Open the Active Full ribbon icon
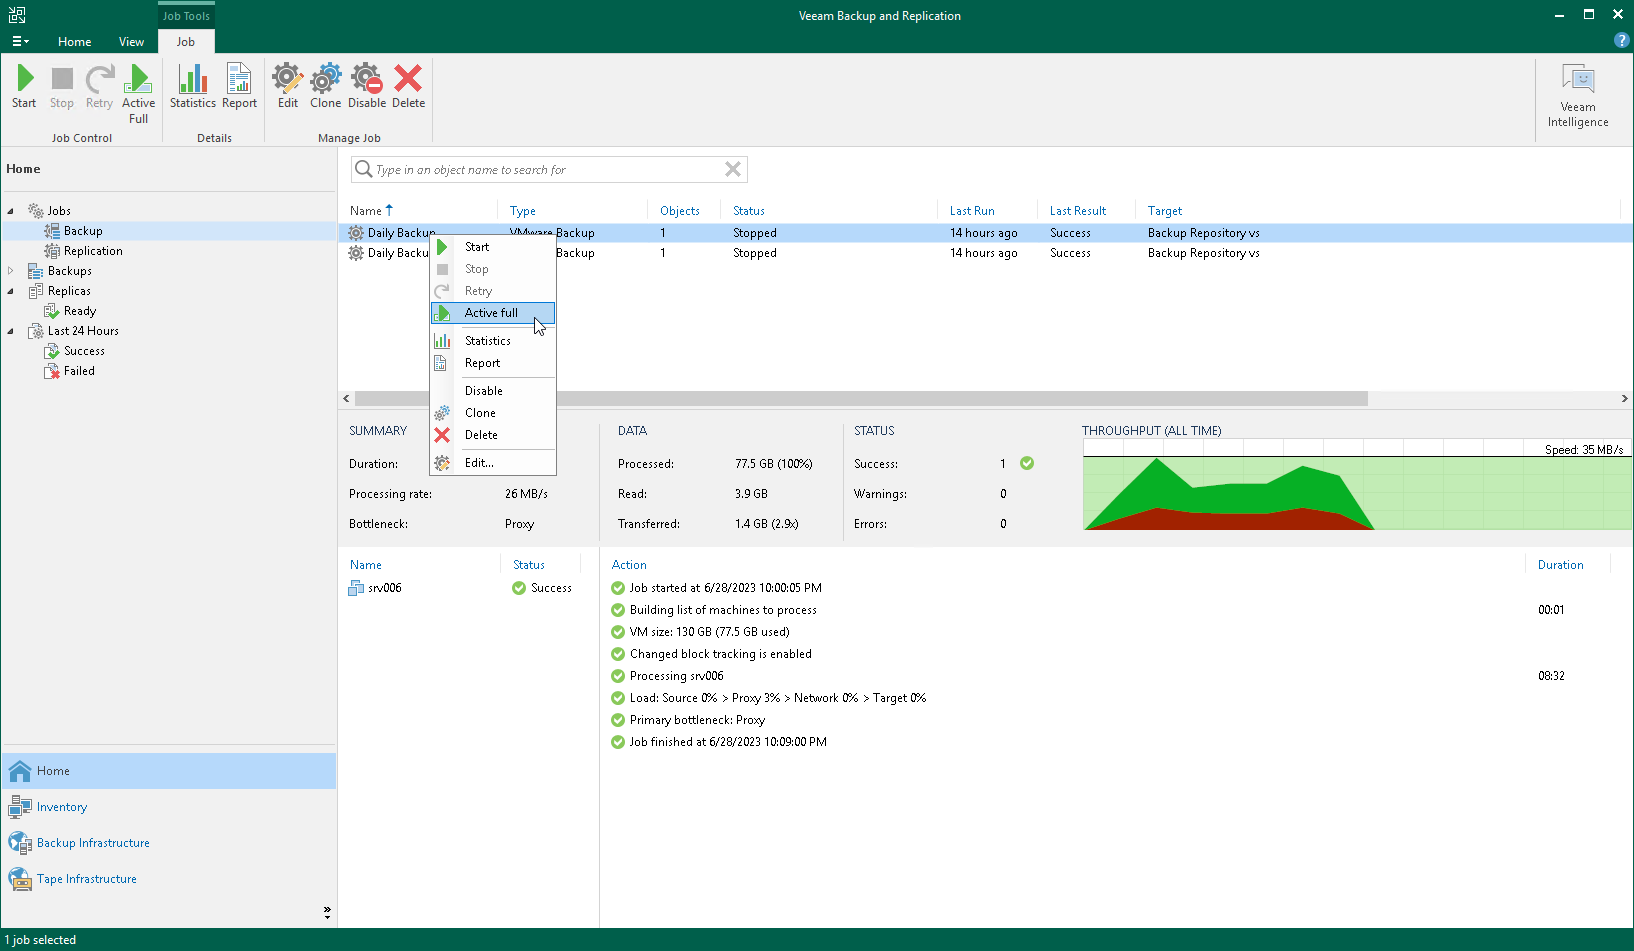Viewport: 1634px width, 951px height. pos(138,88)
